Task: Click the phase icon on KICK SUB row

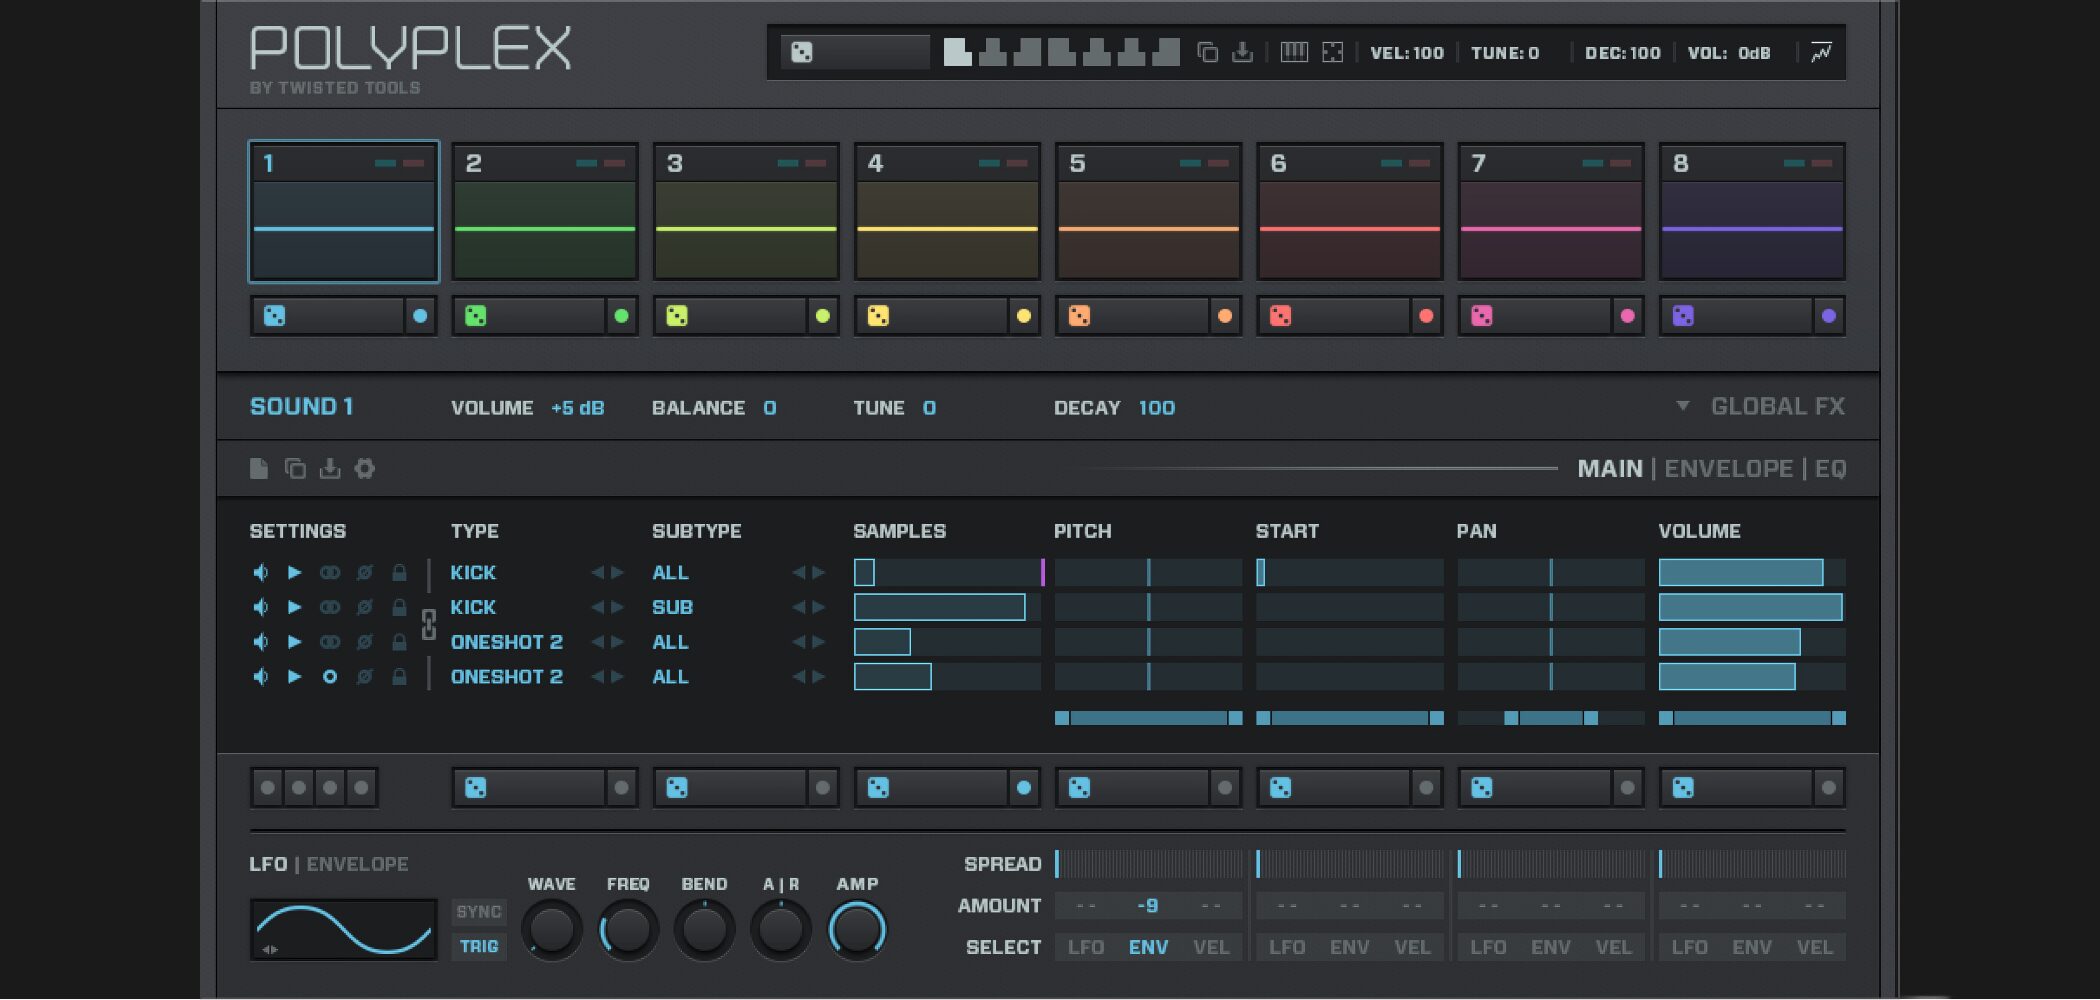Action: (365, 607)
